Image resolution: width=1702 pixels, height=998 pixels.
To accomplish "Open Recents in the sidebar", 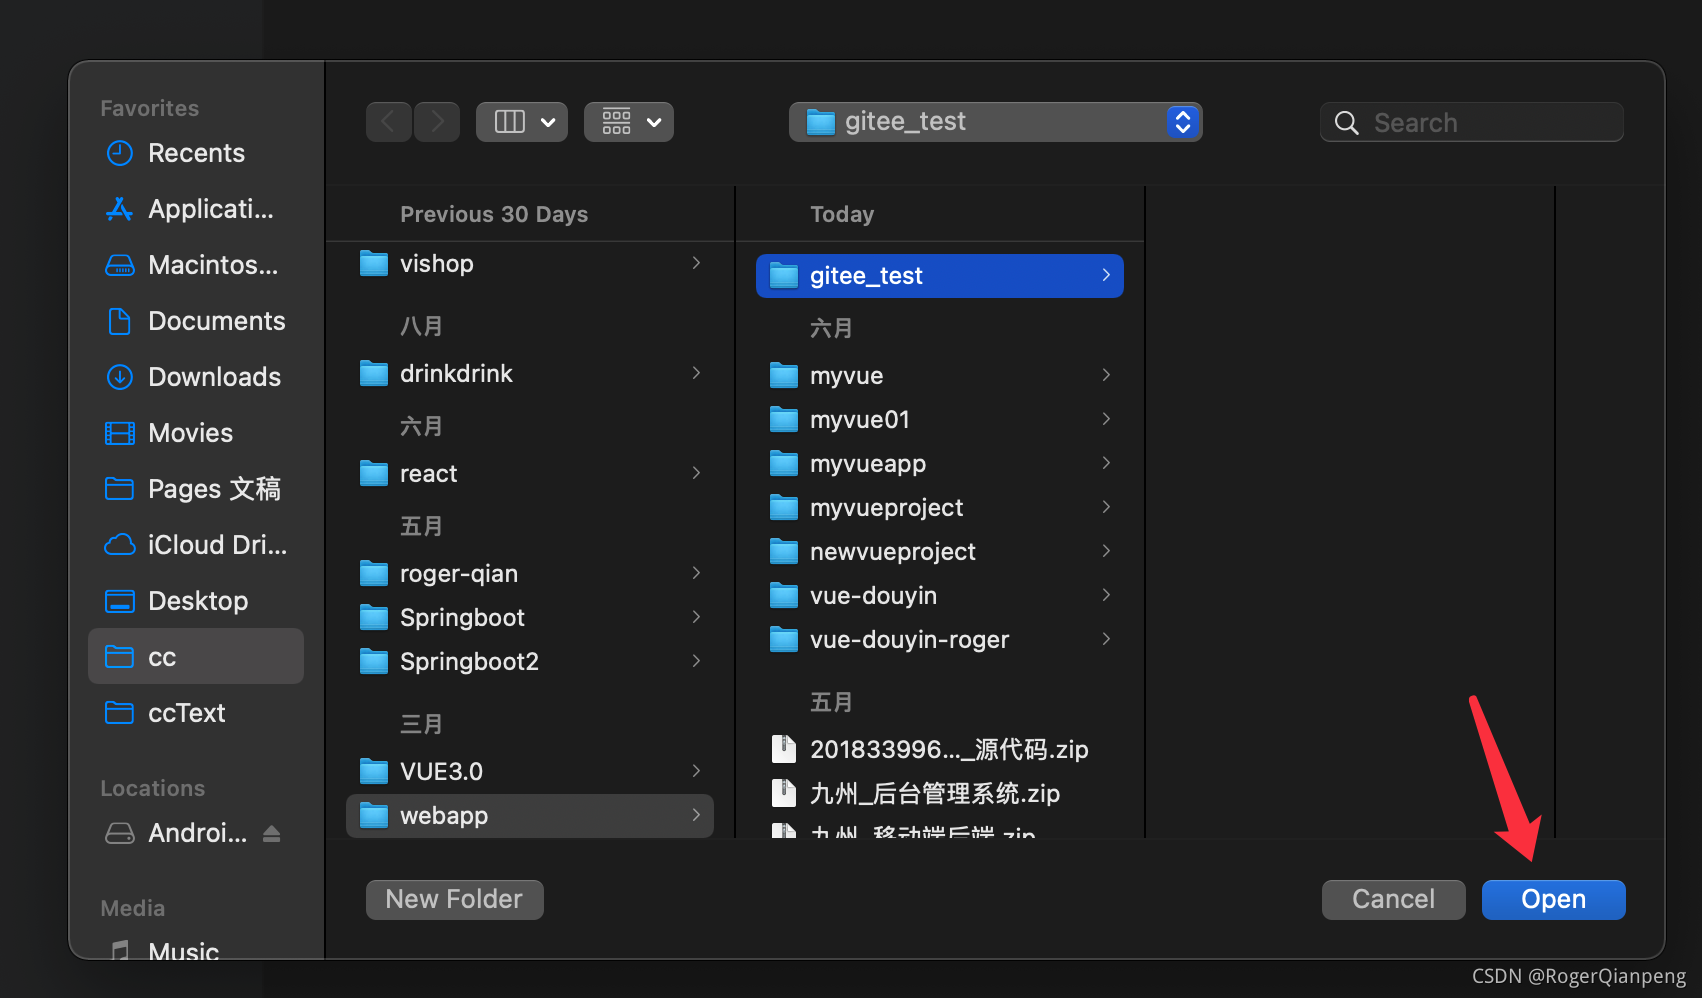I will (x=196, y=153).
